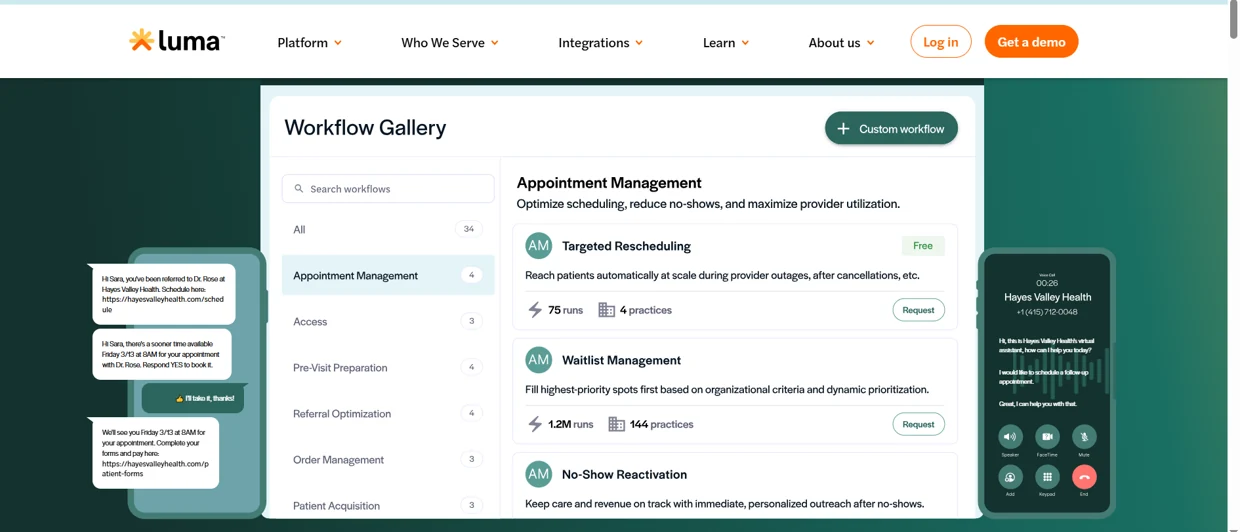The height and width of the screenshot is (532, 1240).
Task: Request the Waitlist Management workflow
Action: pyautogui.click(x=918, y=424)
